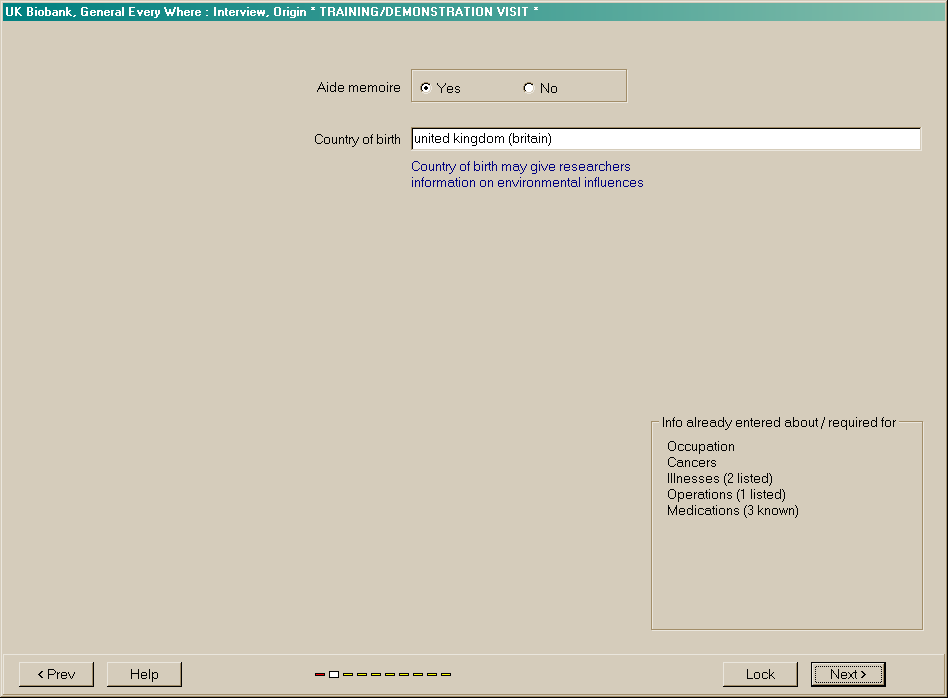The image size is (948, 698).
Task: Open the Help button
Action: click(x=144, y=674)
